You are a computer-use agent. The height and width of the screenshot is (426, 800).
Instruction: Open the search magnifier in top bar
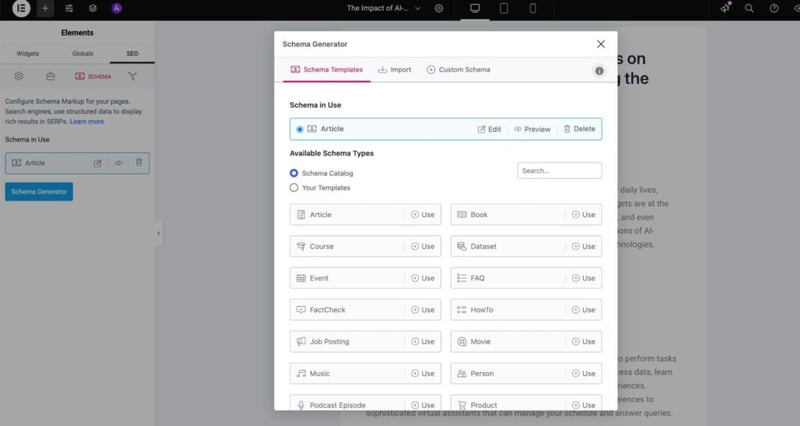point(749,8)
